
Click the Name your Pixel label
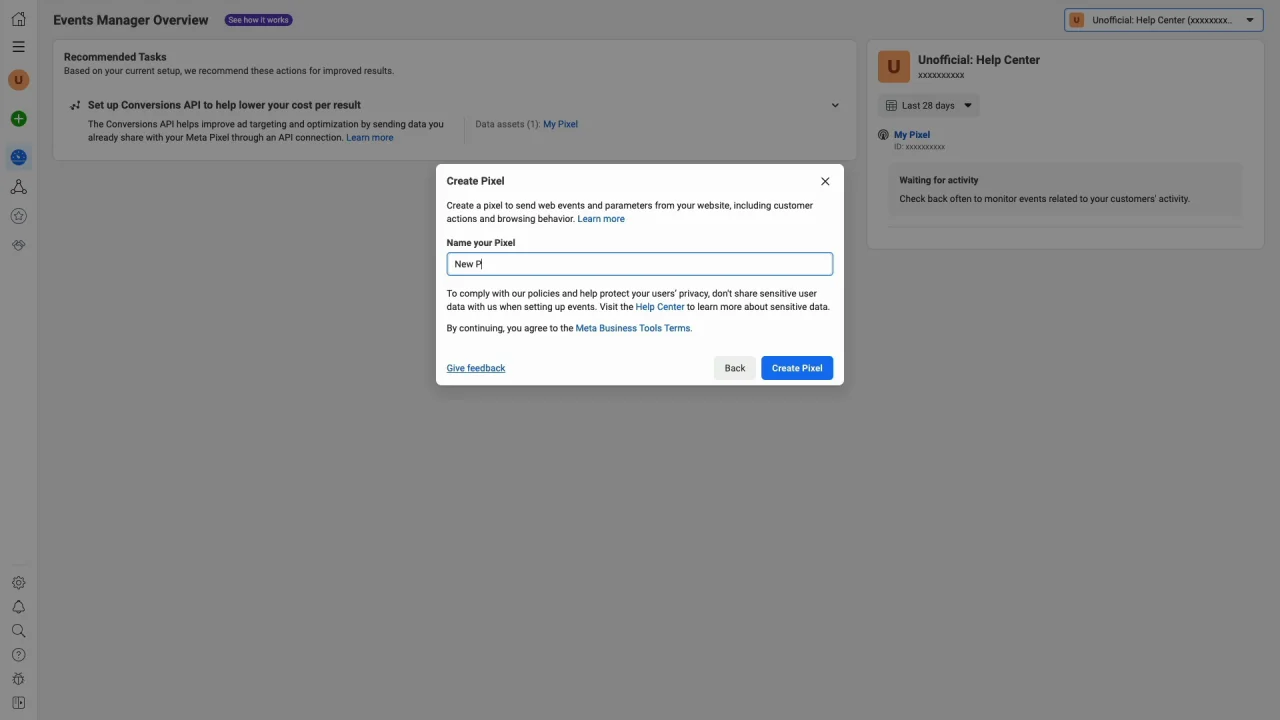tap(481, 243)
